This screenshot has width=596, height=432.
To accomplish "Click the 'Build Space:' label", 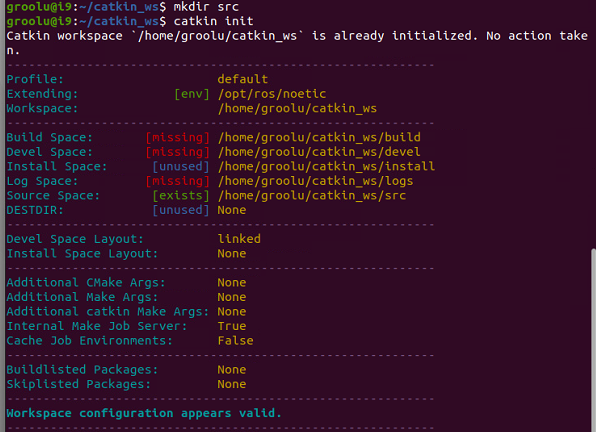I will (x=49, y=138).
